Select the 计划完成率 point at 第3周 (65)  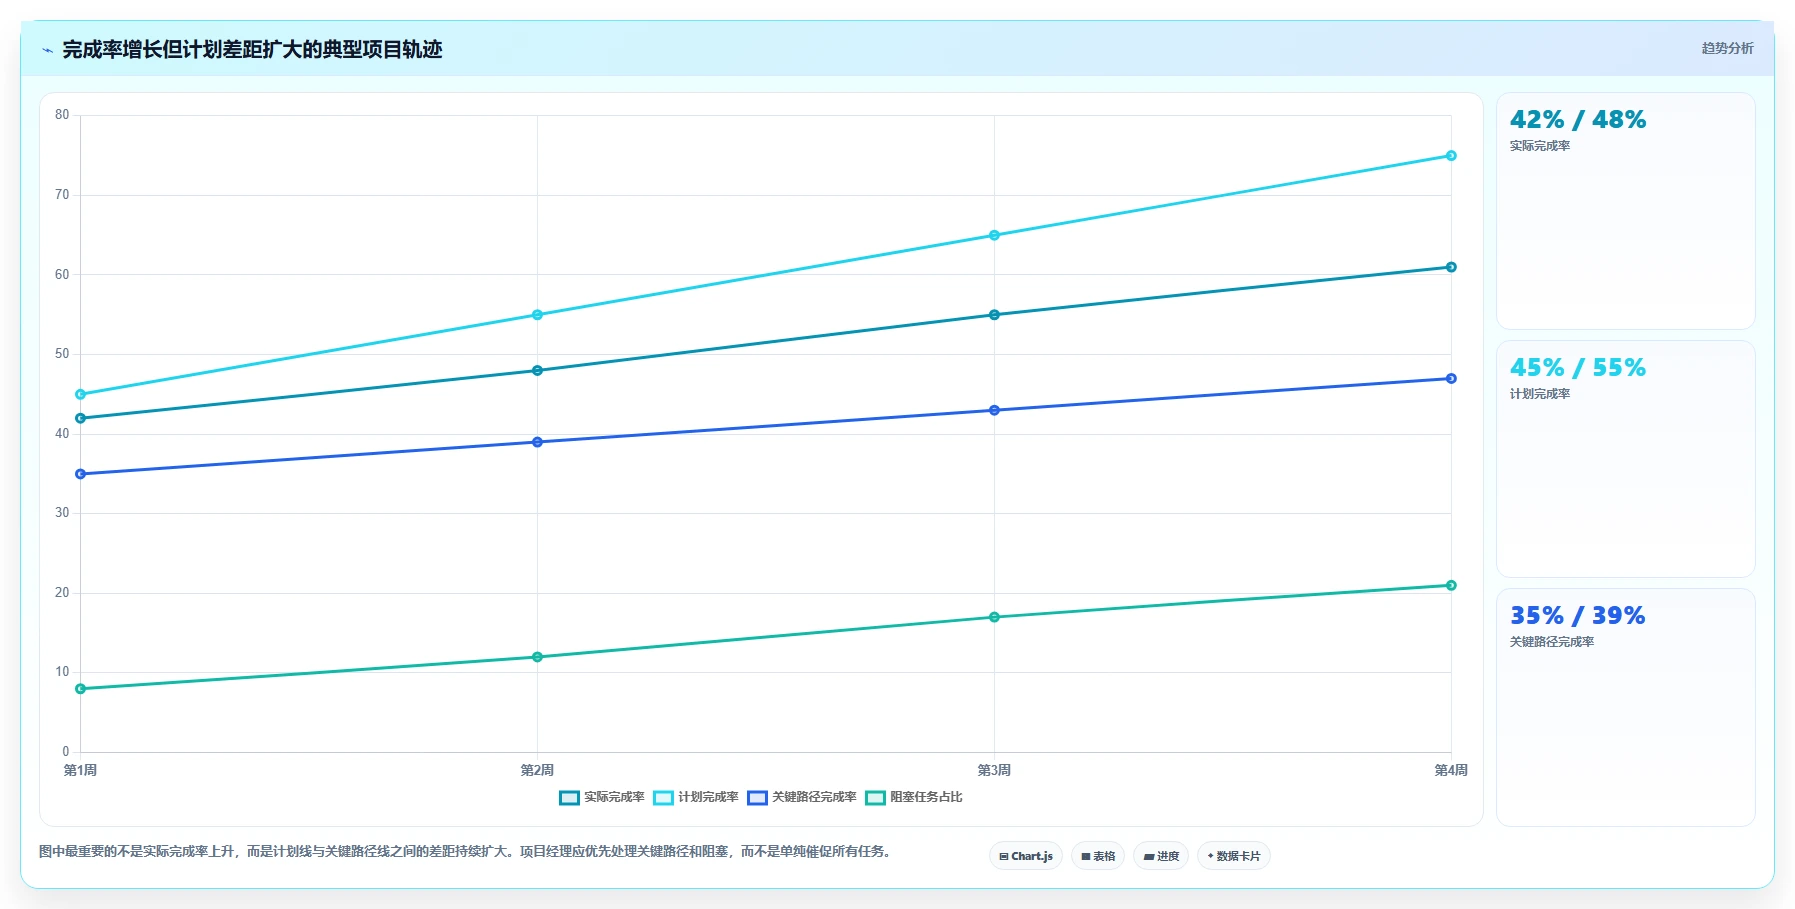(994, 235)
